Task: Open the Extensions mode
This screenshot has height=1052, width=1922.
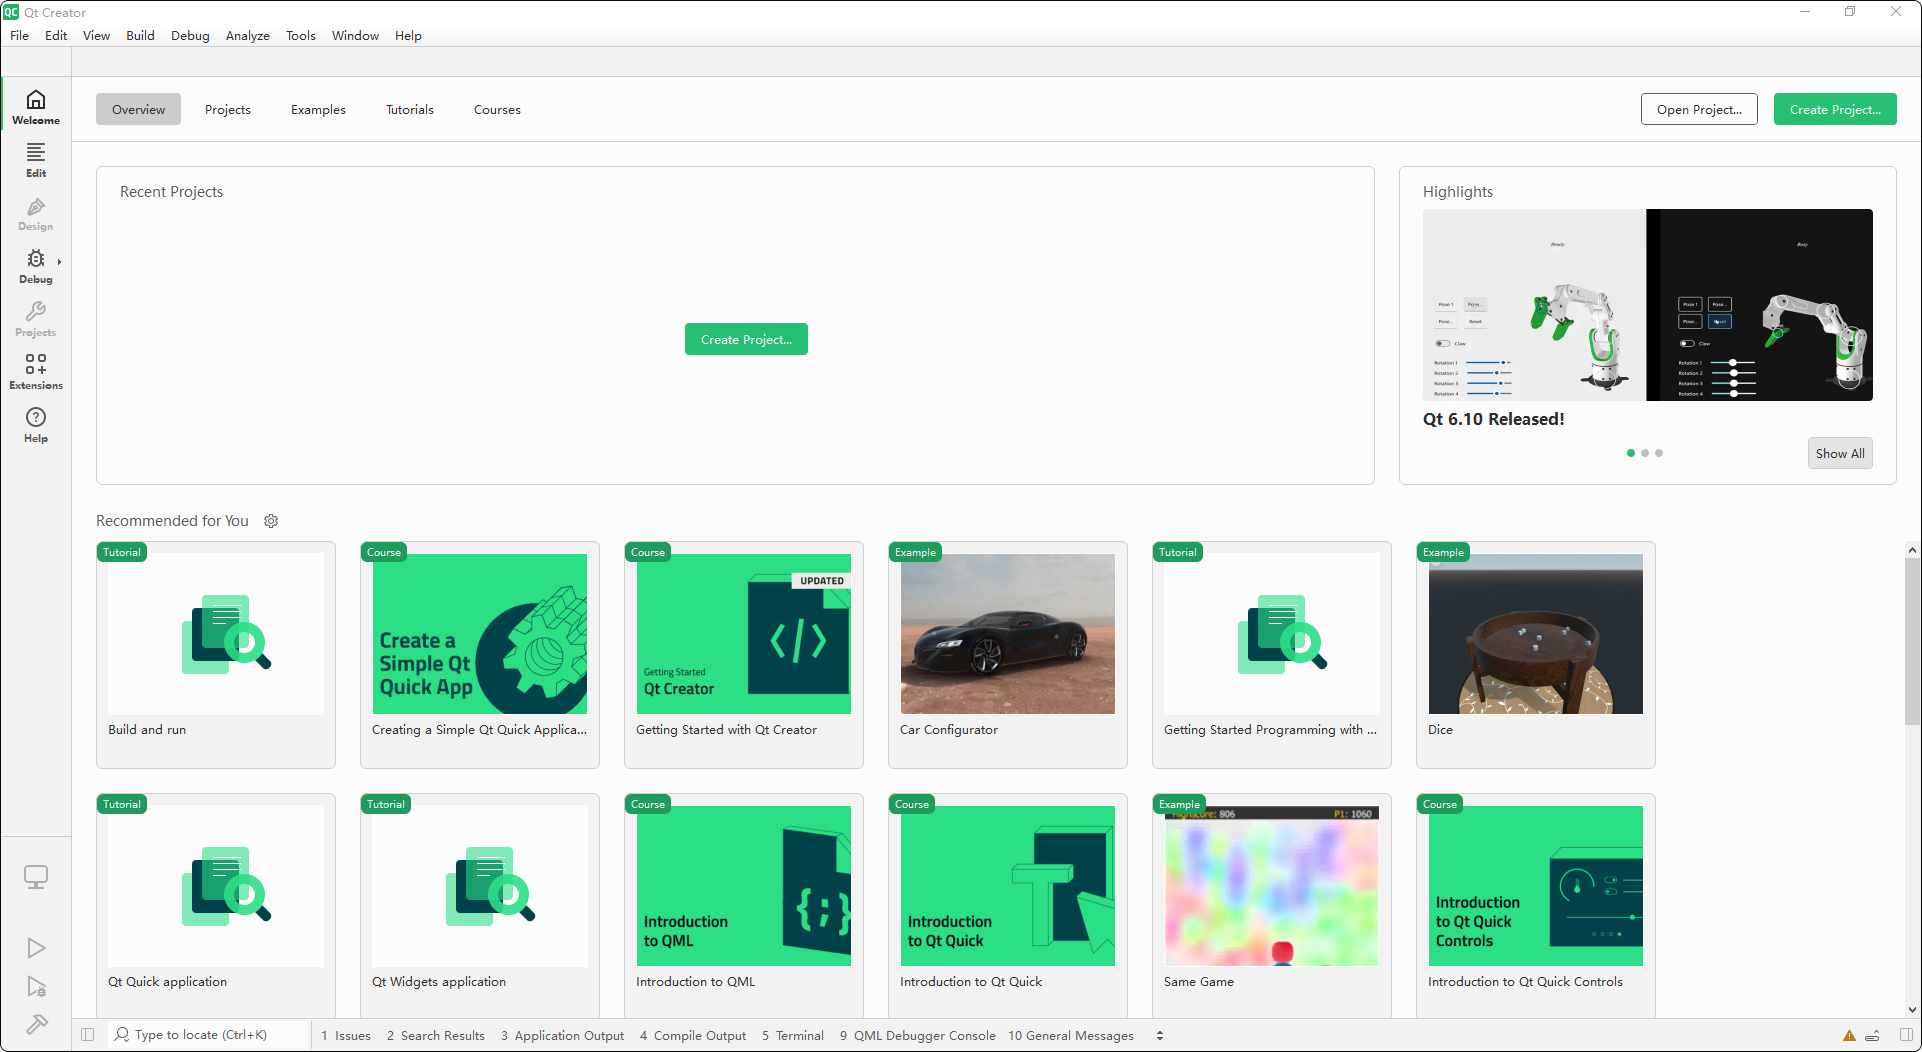Action: (x=36, y=371)
